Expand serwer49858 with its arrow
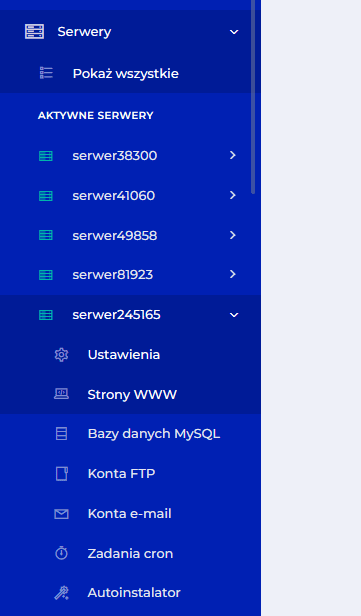 pos(233,235)
